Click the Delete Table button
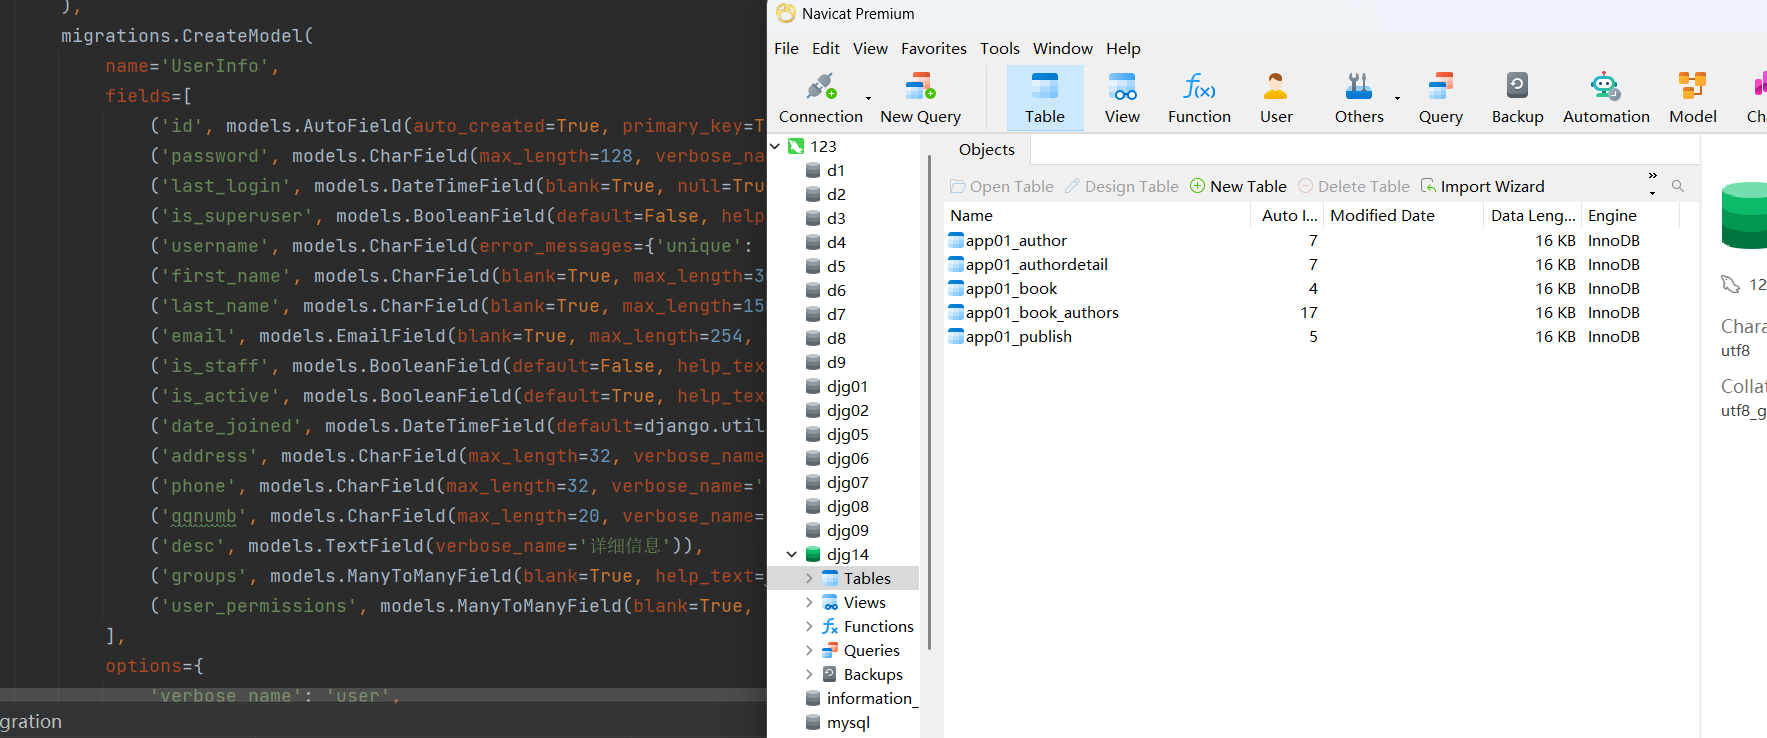This screenshot has width=1767, height=738. click(x=1353, y=186)
